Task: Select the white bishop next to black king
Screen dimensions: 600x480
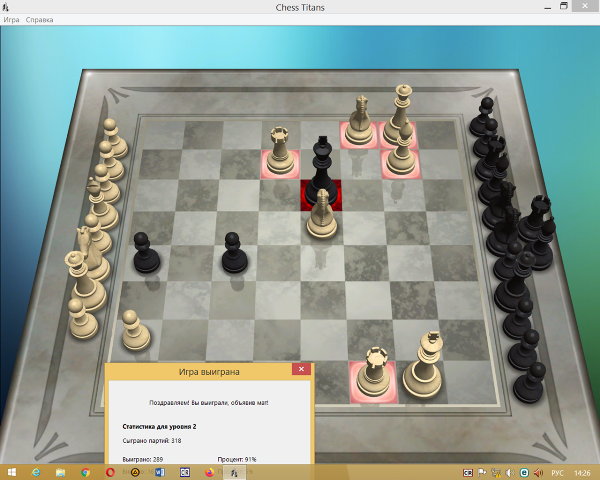Action: point(321,215)
